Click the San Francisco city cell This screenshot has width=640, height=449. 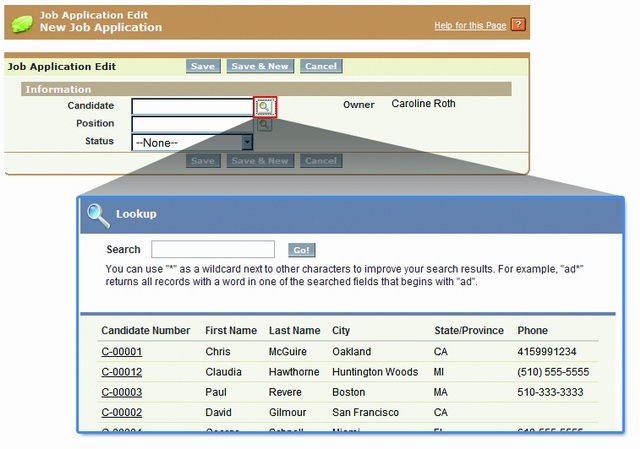coord(365,412)
